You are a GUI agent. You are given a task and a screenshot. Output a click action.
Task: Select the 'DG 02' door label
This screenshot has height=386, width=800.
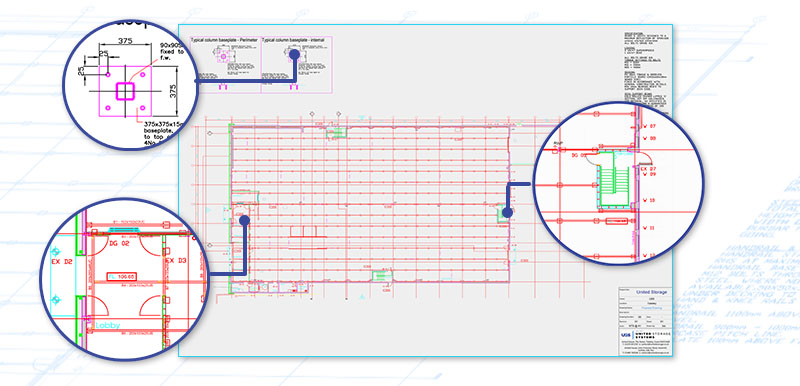(120, 244)
